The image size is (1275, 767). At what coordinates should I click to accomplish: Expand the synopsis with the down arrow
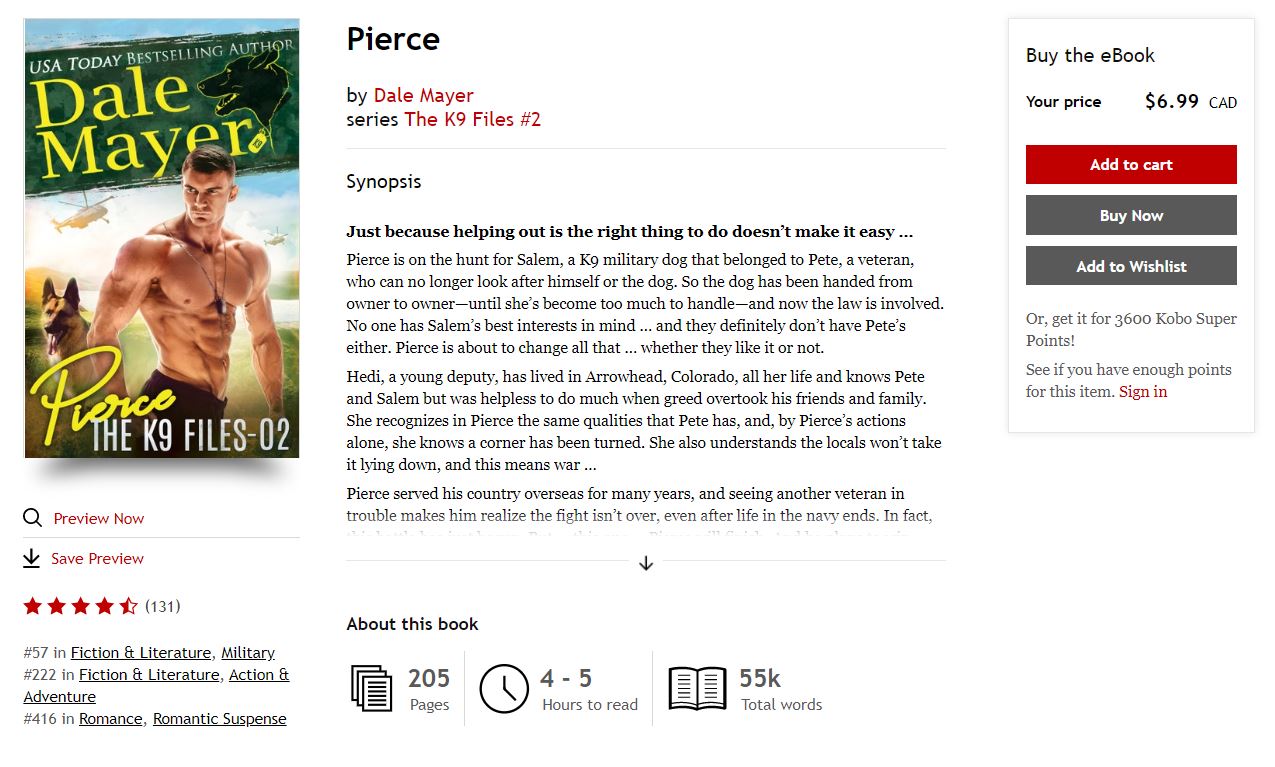coord(646,563)
